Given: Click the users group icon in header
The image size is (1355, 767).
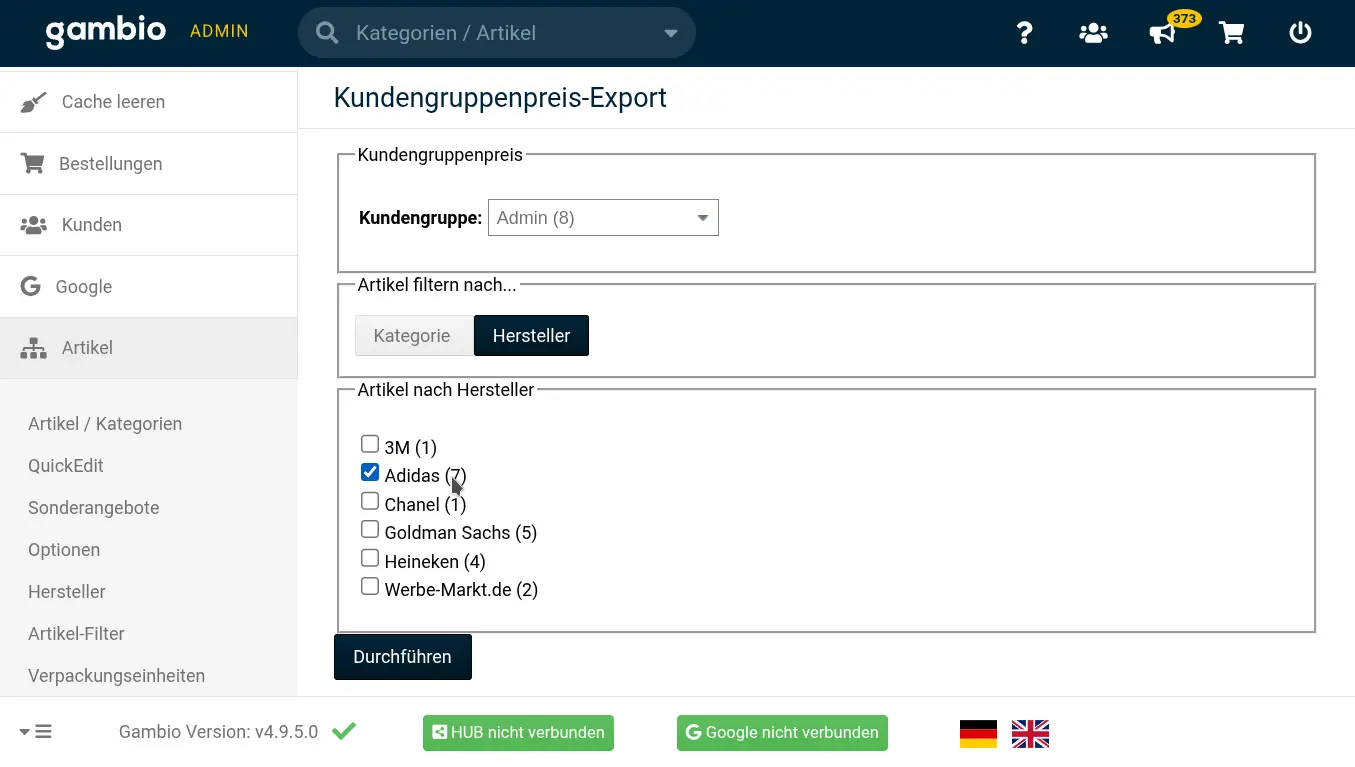Looking at the screenshot, I should click(x=1093, y=33).
